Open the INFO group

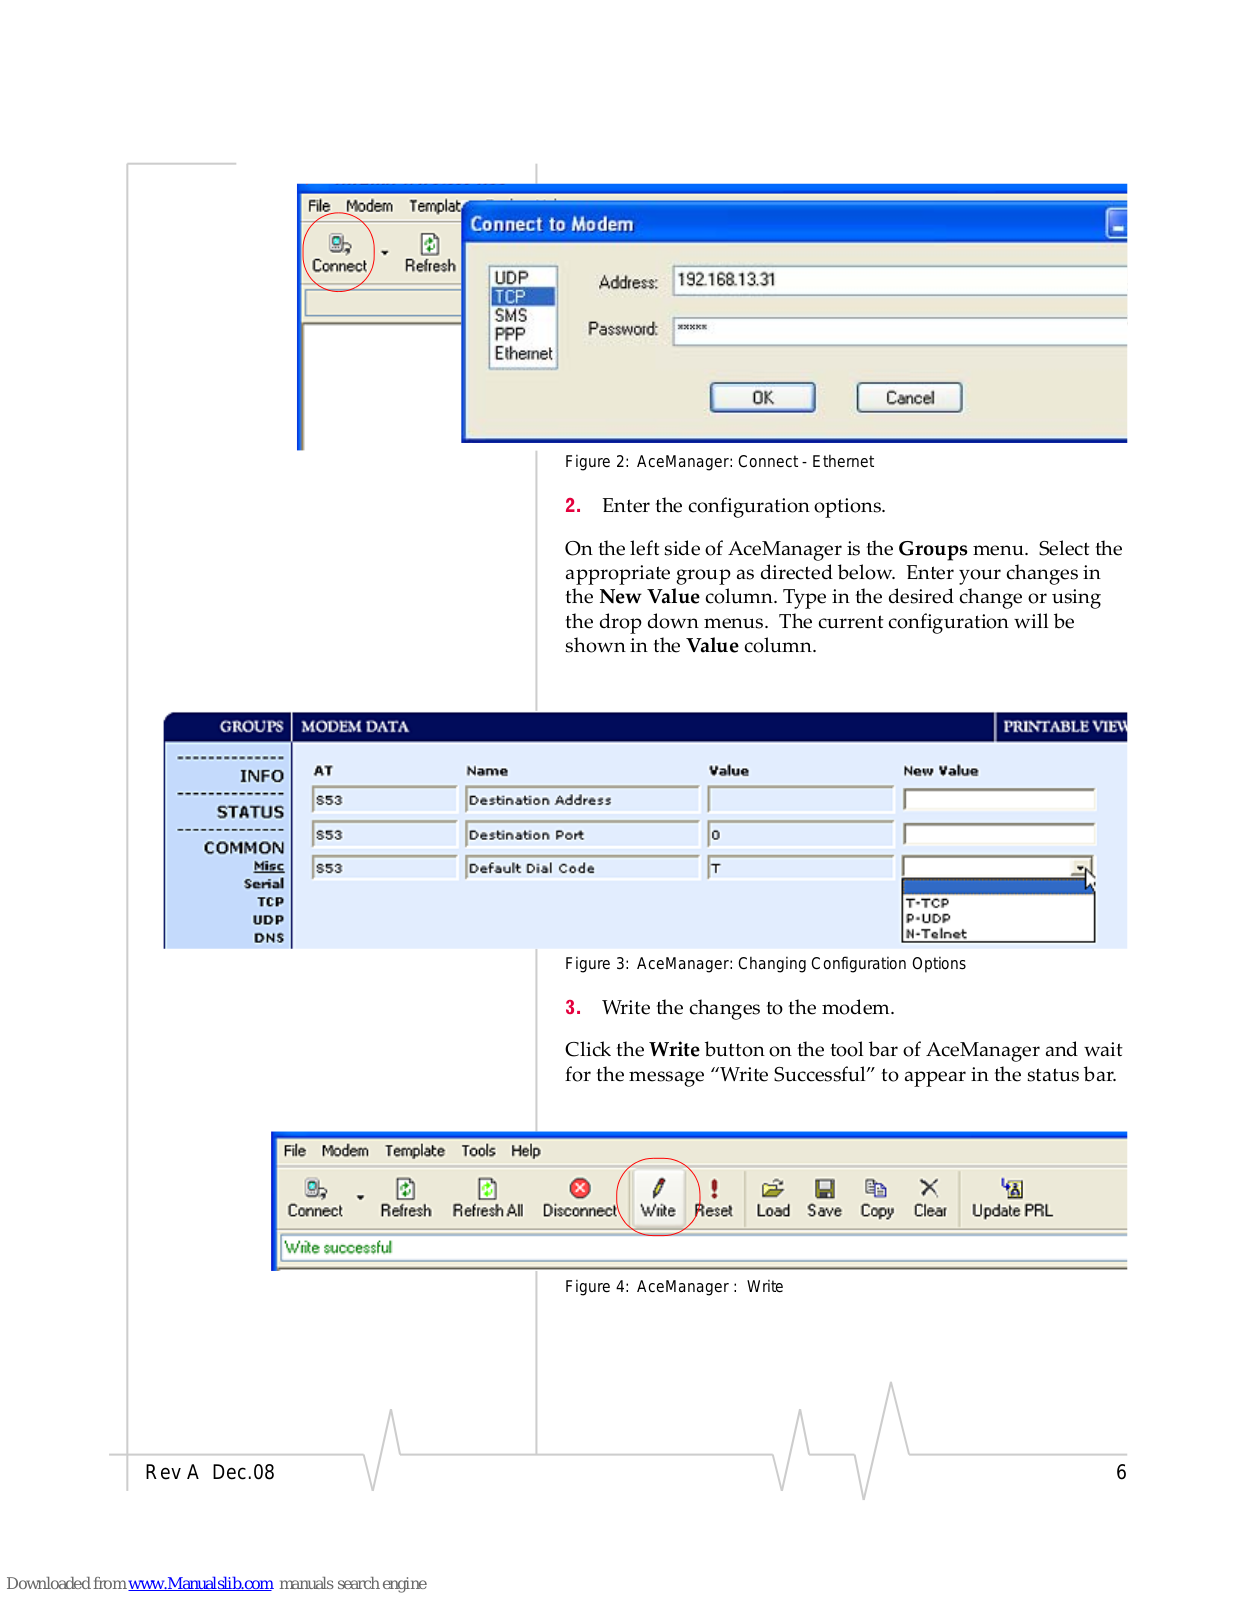(x=262, y=776)
